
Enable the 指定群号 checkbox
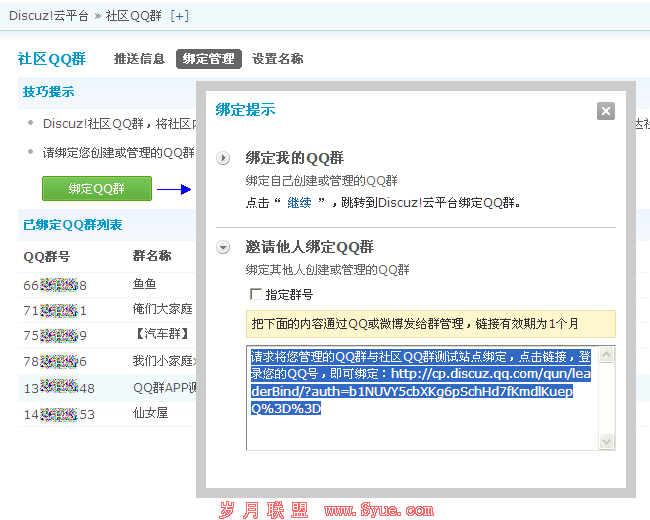pyautogui.click(x=256, y=294)
